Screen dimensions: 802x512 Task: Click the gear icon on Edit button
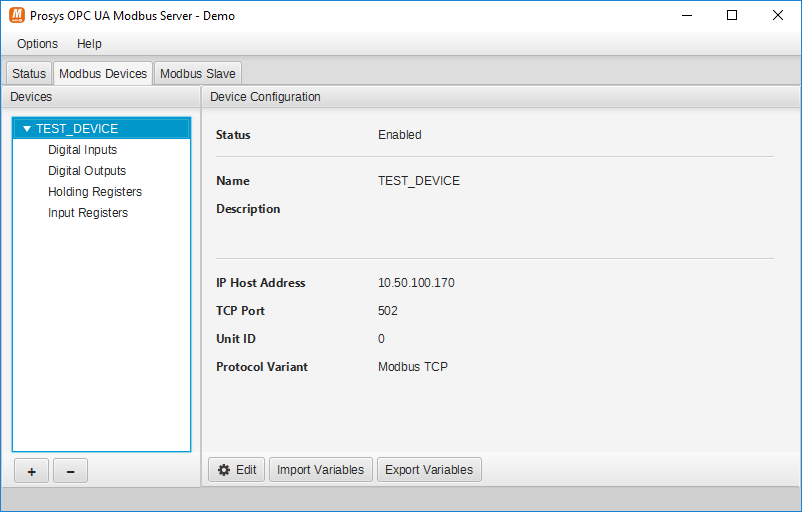[224, 470]
